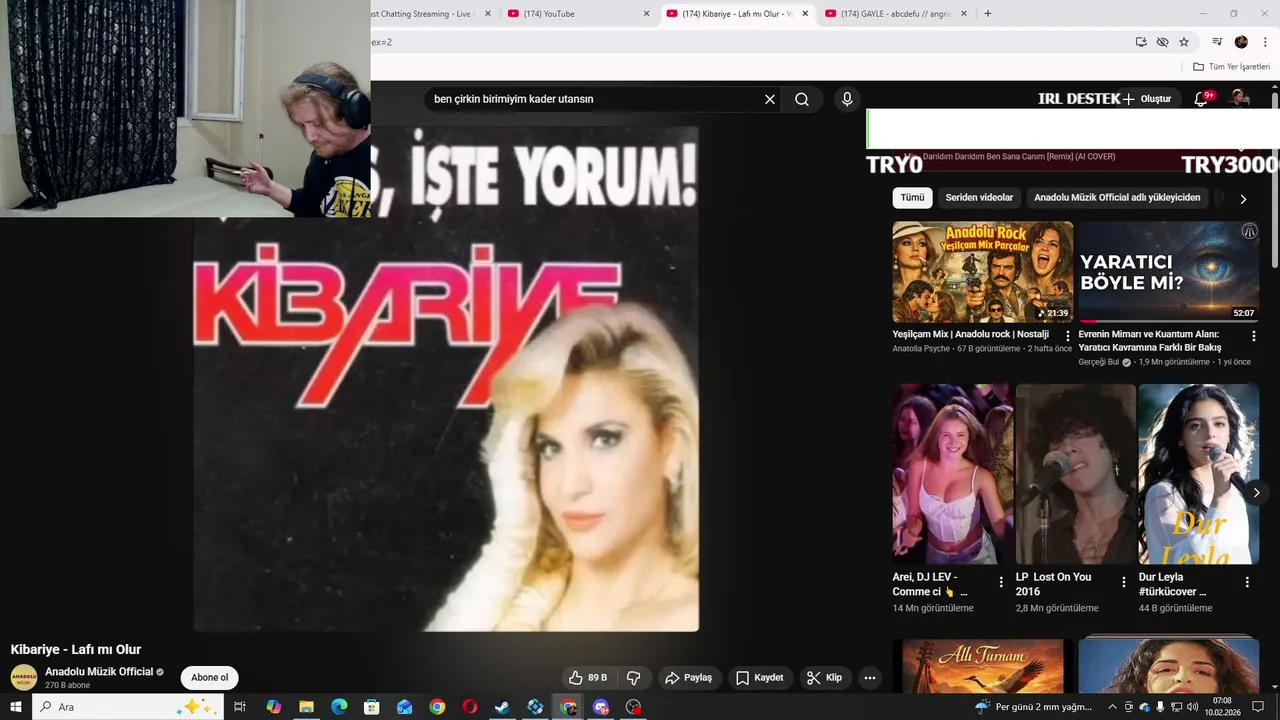Click the Klip clip button

point(825,677)
